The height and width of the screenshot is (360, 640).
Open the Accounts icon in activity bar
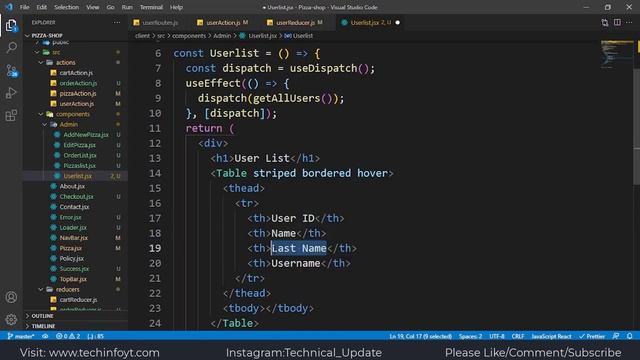[x=11, y=297]
